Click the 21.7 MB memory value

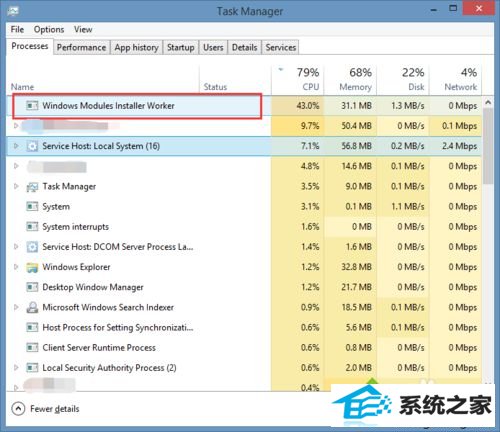pyautogui.click(x=356, y=287)
